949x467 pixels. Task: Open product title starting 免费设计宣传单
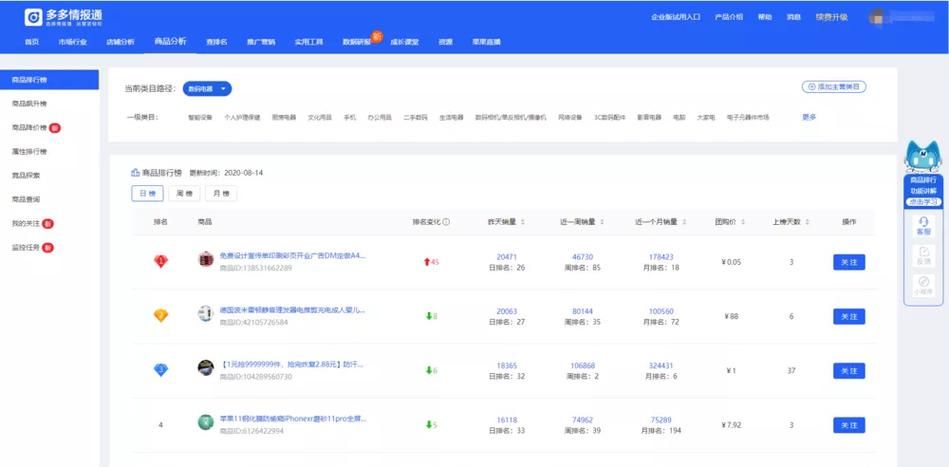tap(292, 256)
